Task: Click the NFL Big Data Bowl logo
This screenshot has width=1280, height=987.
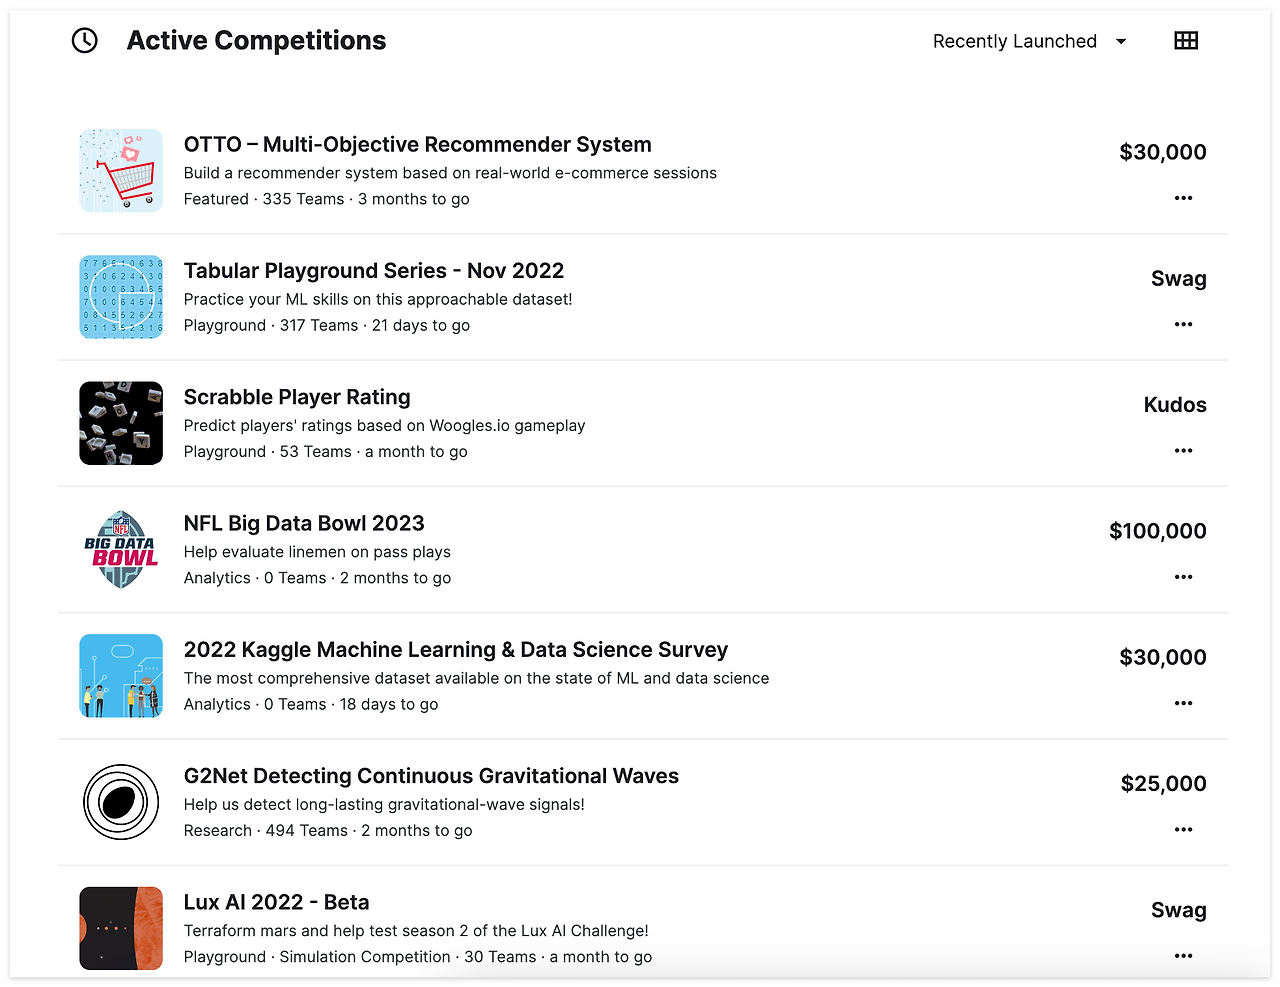Action: pyautogui.click(x=121, y=549)
